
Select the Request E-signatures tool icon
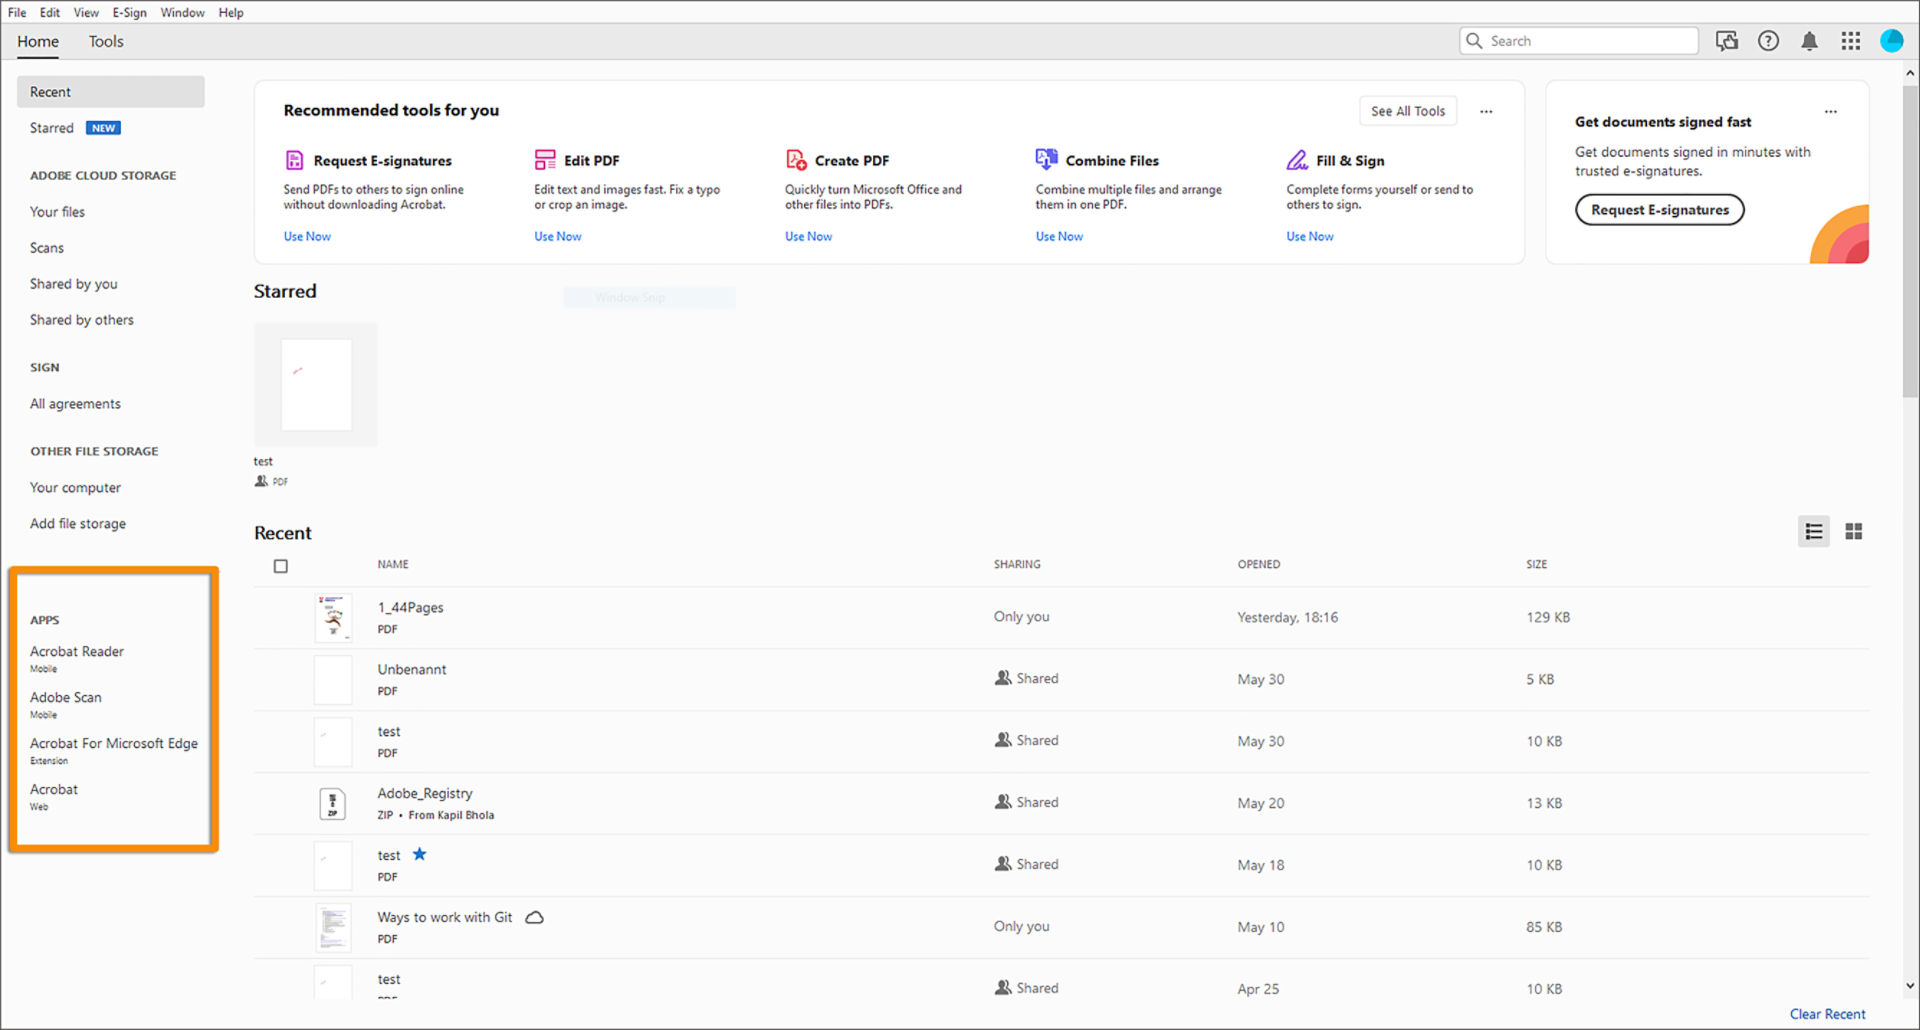(x=294, y=160)
